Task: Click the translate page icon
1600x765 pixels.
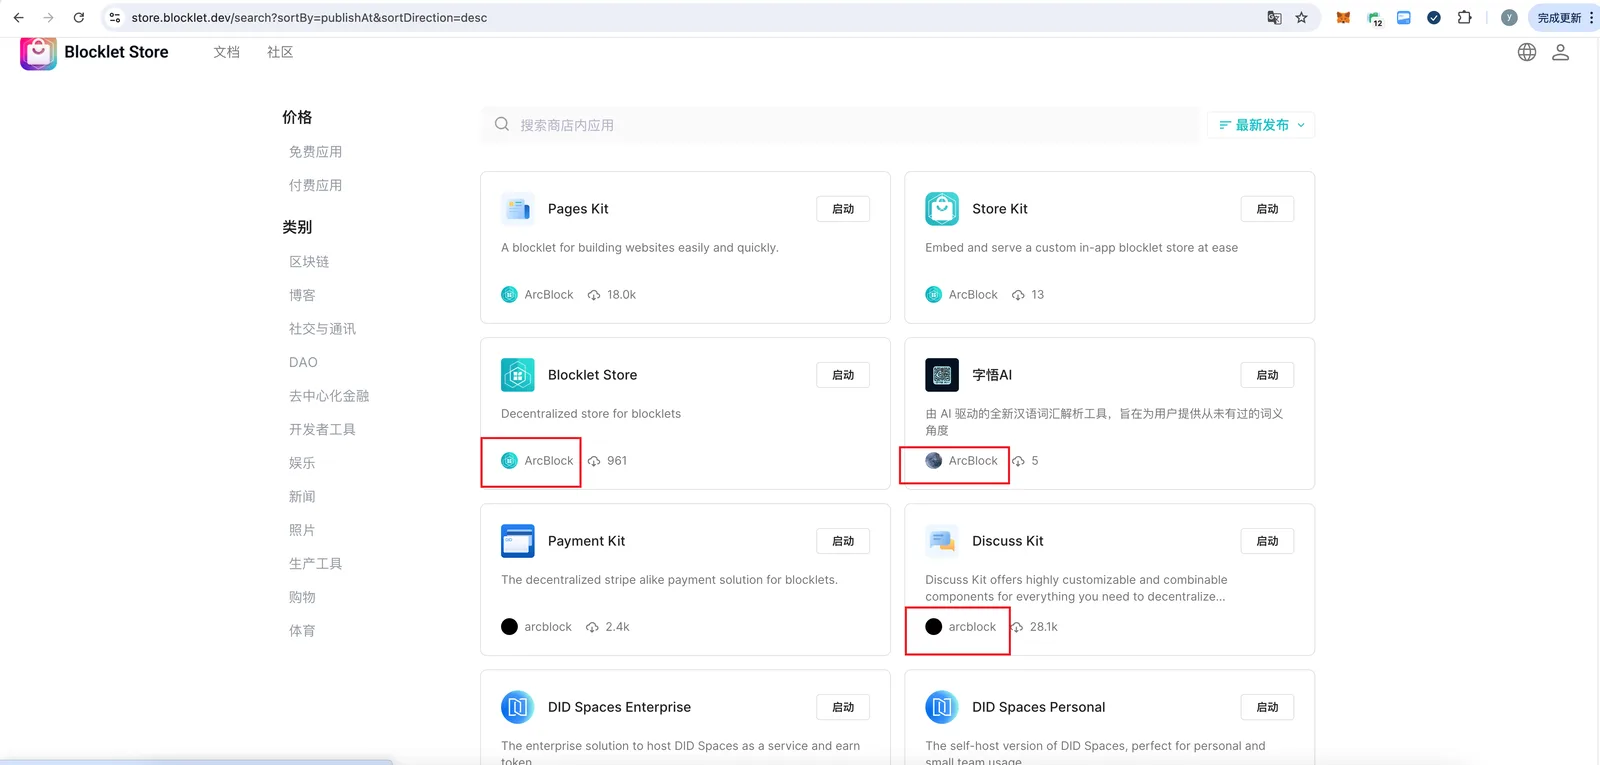Action: (x=1274, y=17)
